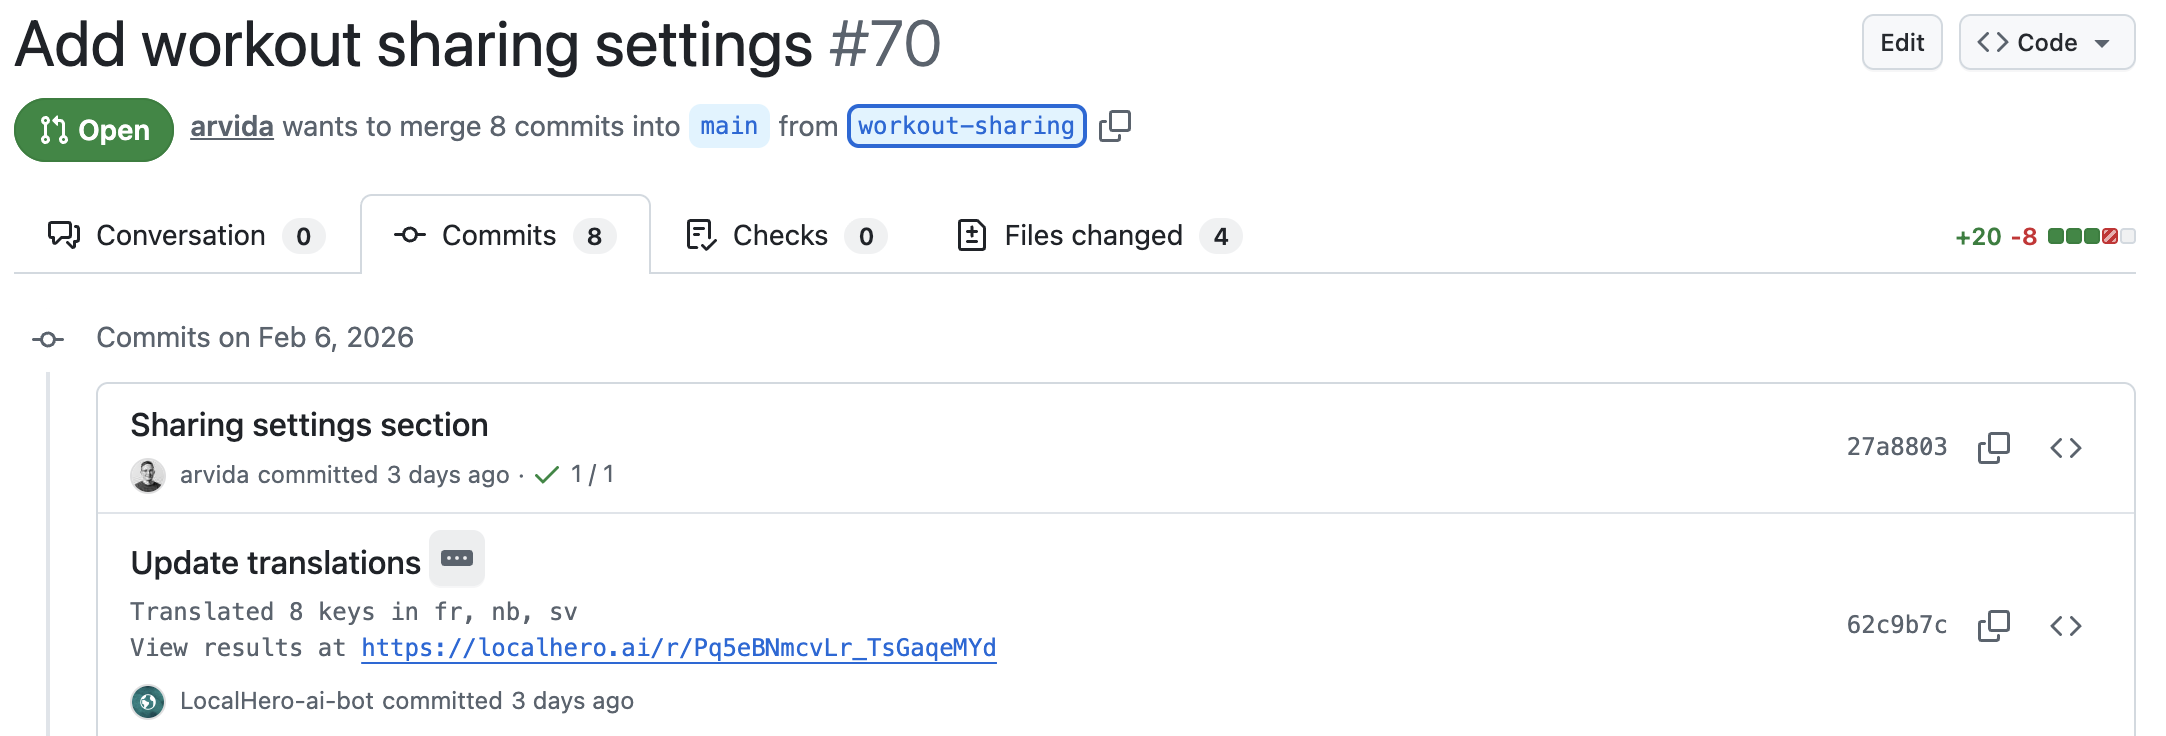Click the pull request Open status badge
This screenshot has width=2166, height=736.
click(93, 129)
